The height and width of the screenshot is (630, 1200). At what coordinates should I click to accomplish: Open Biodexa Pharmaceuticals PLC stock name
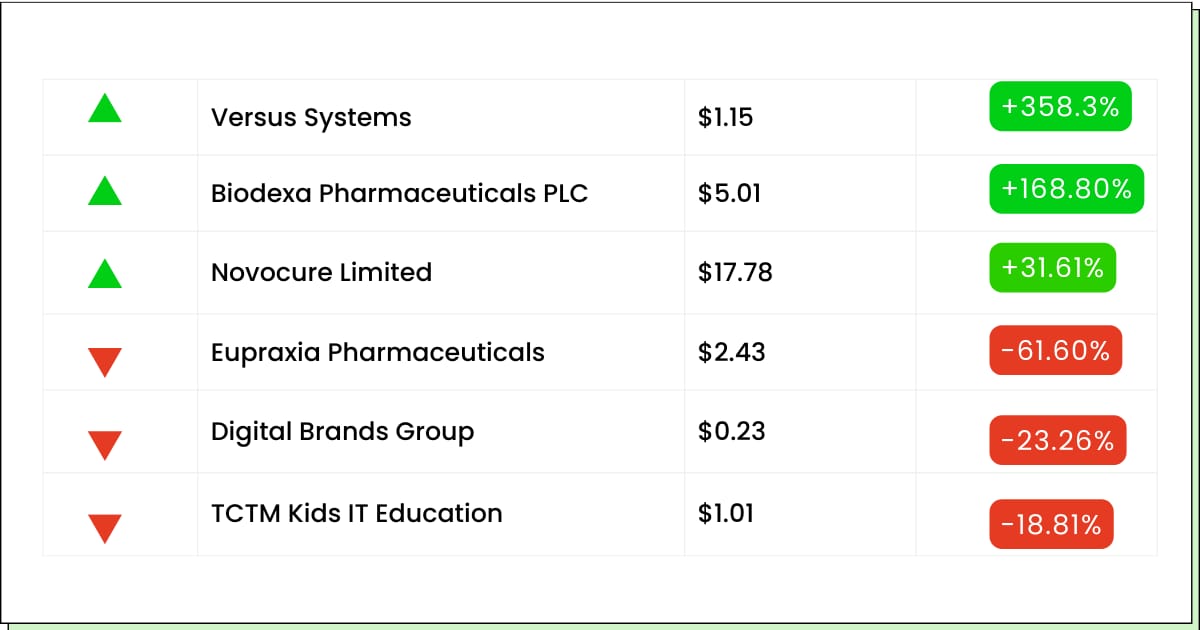[x=399, y=193]
